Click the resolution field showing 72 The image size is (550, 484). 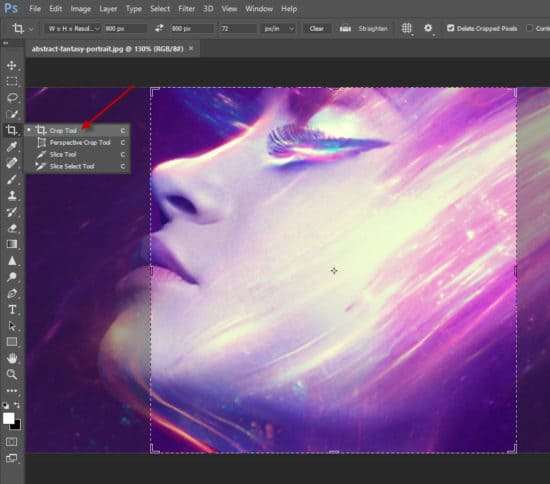tap(238, 28)
